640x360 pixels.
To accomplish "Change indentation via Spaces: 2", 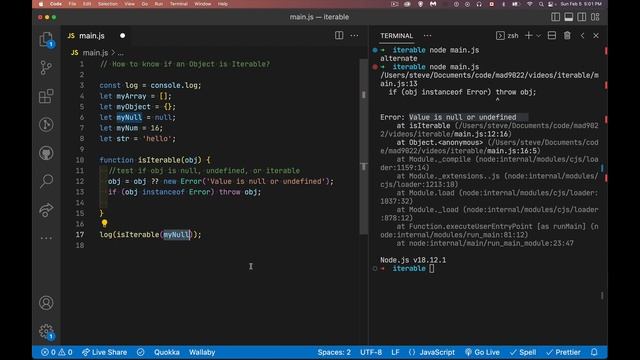I will point(334,352).
